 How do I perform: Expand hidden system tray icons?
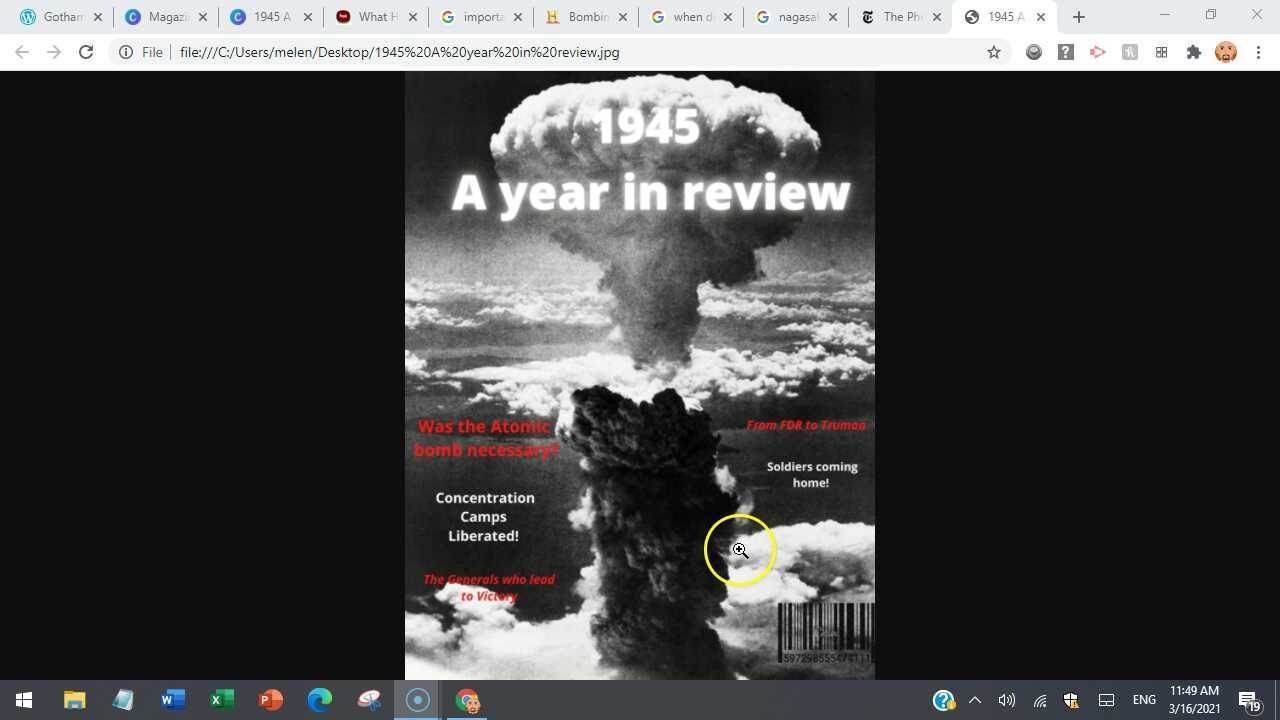(975, 699)
